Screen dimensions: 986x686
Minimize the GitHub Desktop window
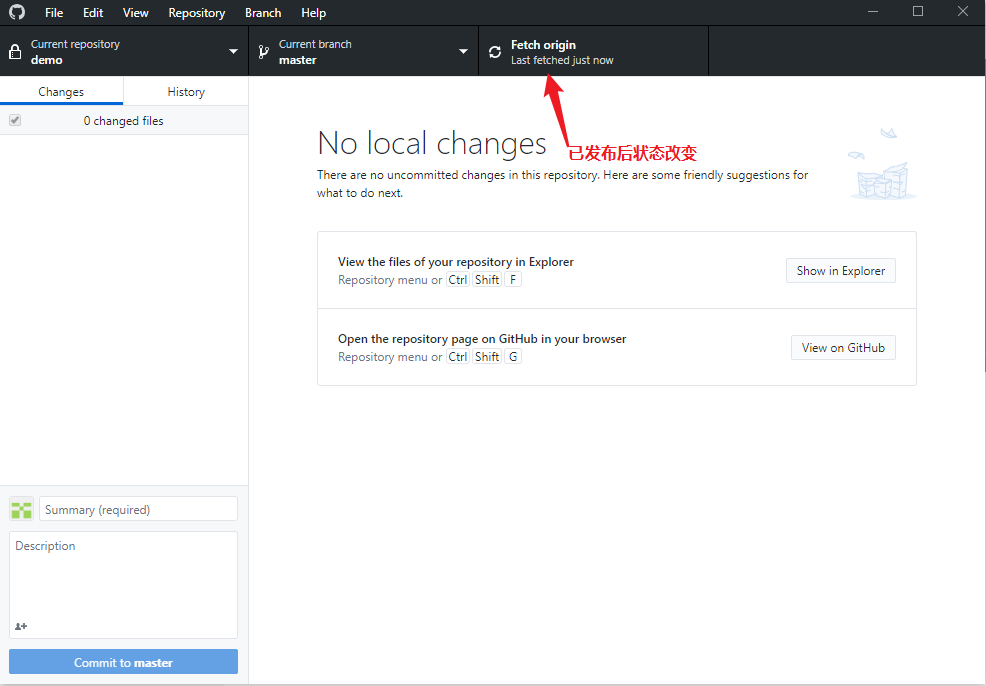point(873,11)
